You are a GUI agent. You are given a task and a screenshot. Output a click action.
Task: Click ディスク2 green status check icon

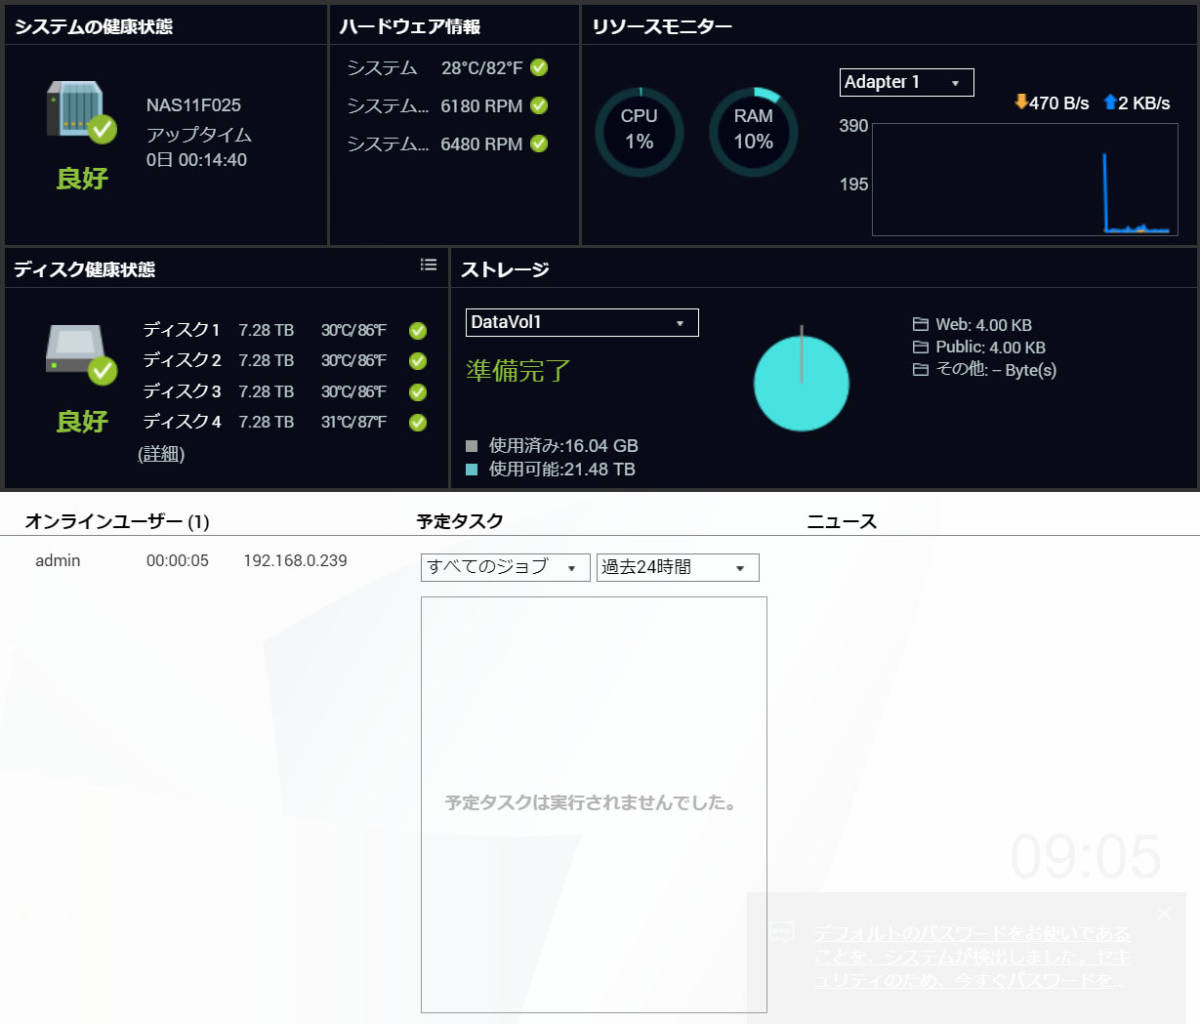click(x=418, y=361)
